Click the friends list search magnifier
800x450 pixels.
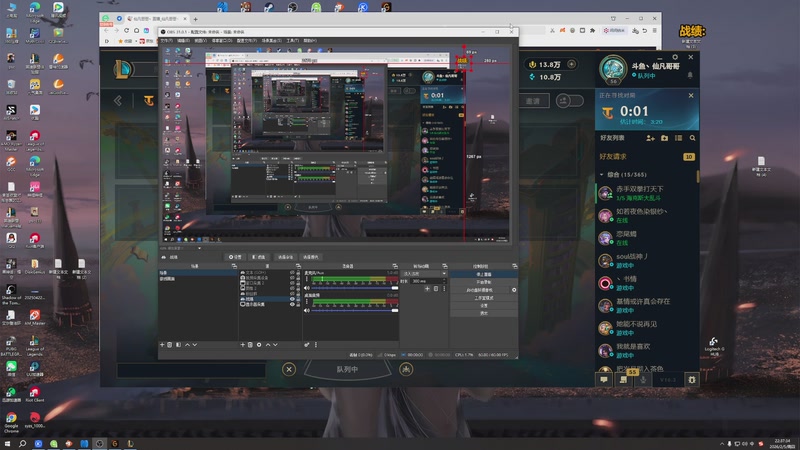coord(692,138)
